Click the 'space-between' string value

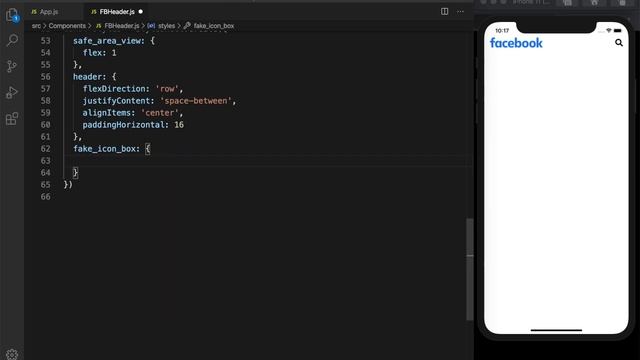click(x=196, y=101)
